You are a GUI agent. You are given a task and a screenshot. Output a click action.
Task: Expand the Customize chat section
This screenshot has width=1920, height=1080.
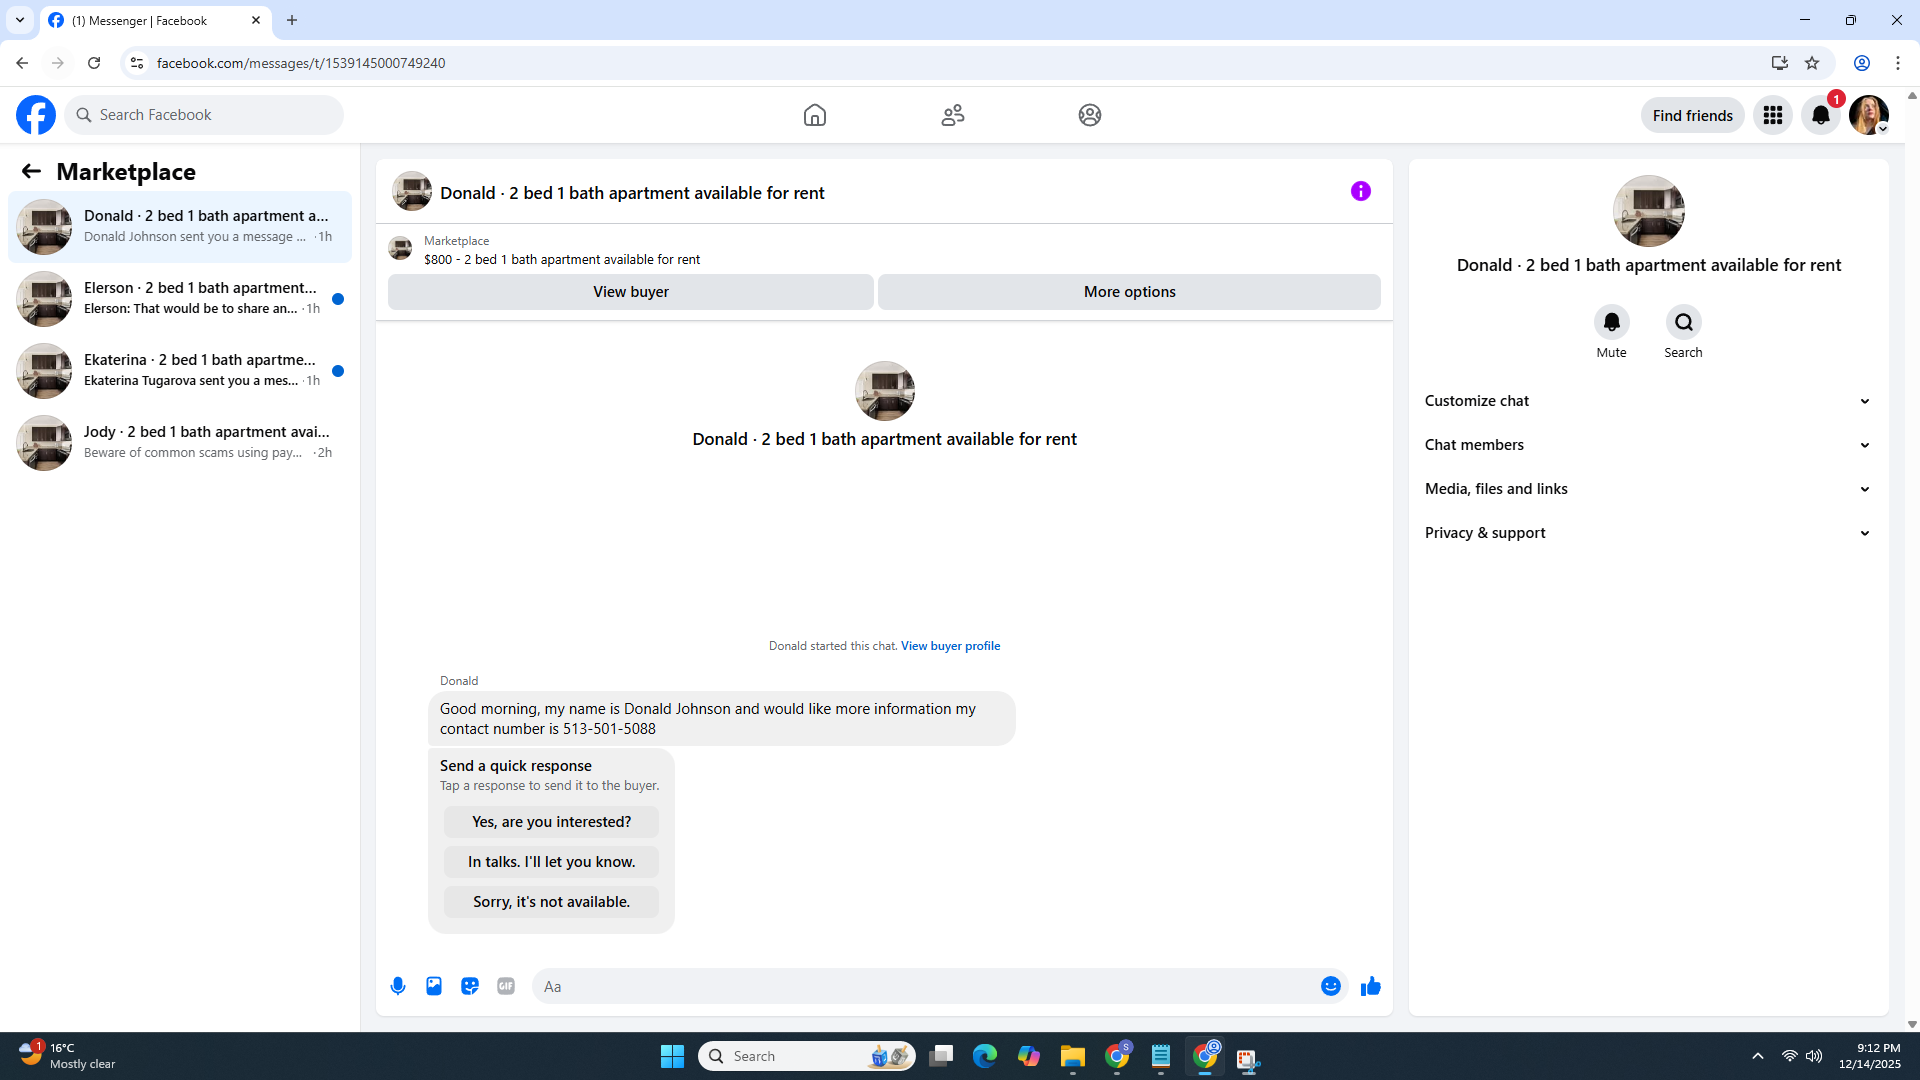(1647, 401)
